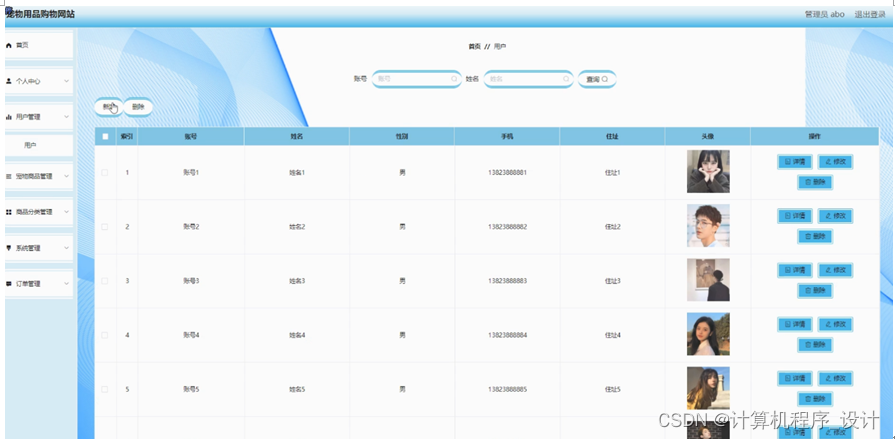Open 详情 for row 账号3
895x439 pixels.
(795, 270)
